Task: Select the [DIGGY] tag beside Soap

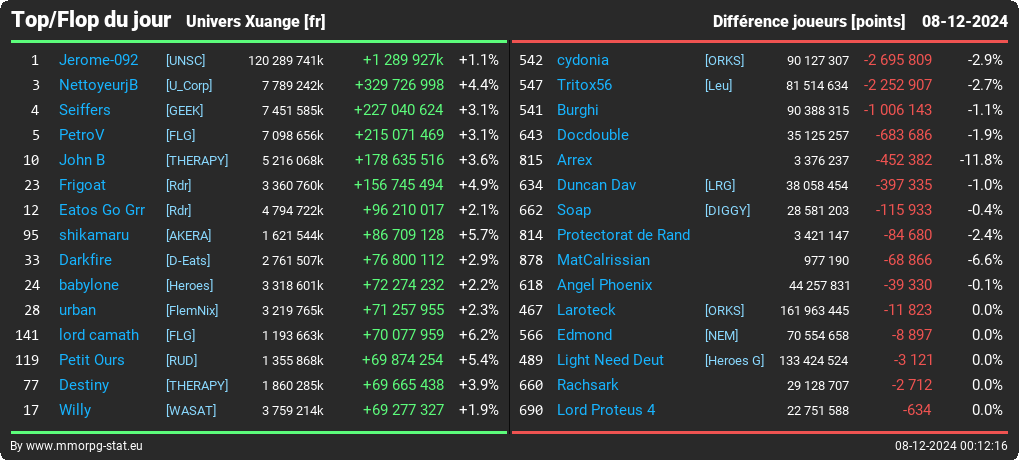Action: pyautogui.click(x=727, y=211)
